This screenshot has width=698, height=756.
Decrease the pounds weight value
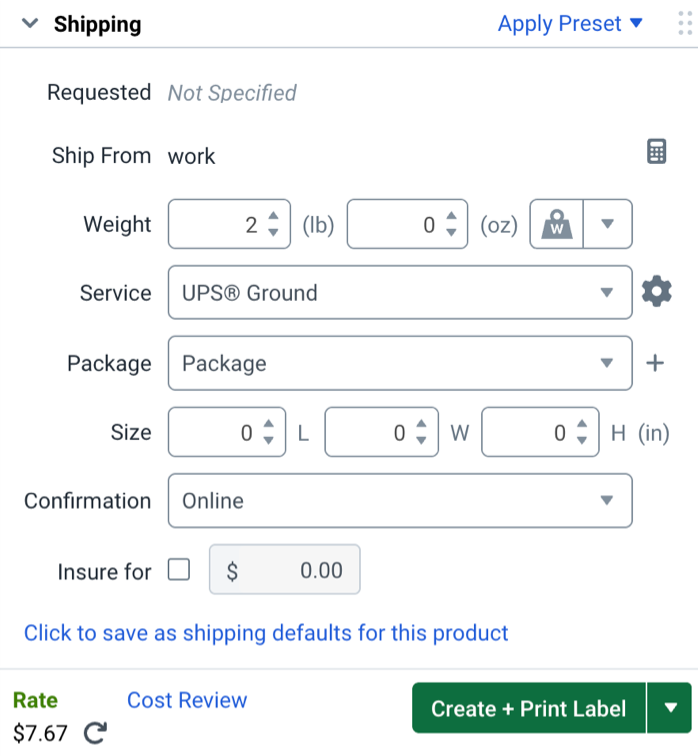[x=273, y=232]
